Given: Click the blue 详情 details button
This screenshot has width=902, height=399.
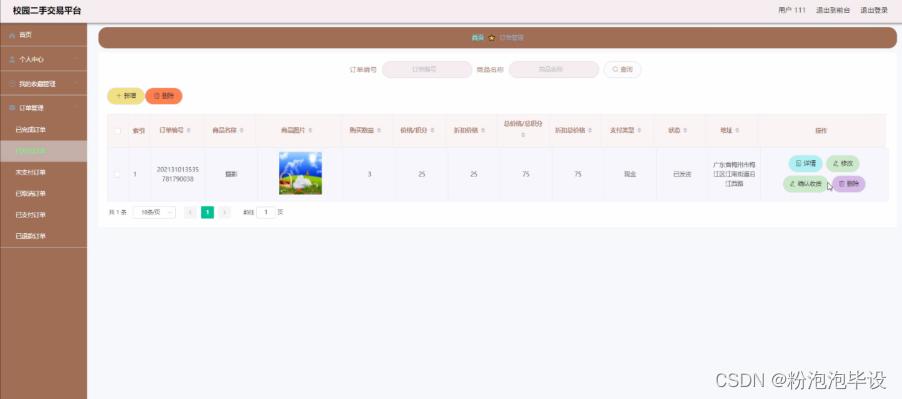Looking at the screenshot, I should (x=805, y=164).
